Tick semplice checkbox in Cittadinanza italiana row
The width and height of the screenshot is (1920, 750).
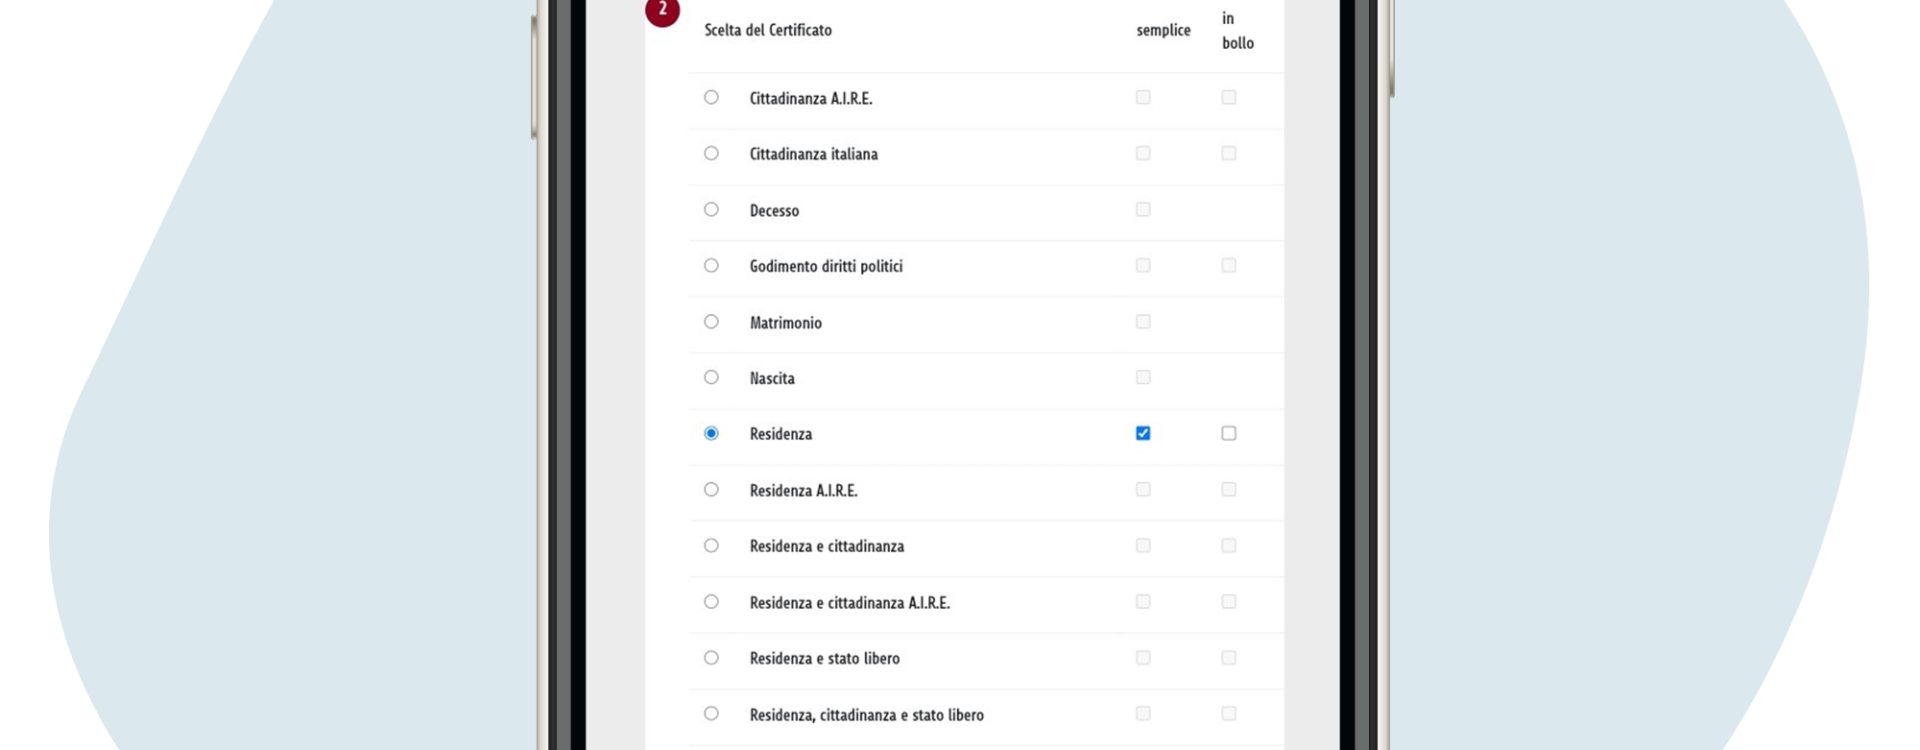(1143, 153)
